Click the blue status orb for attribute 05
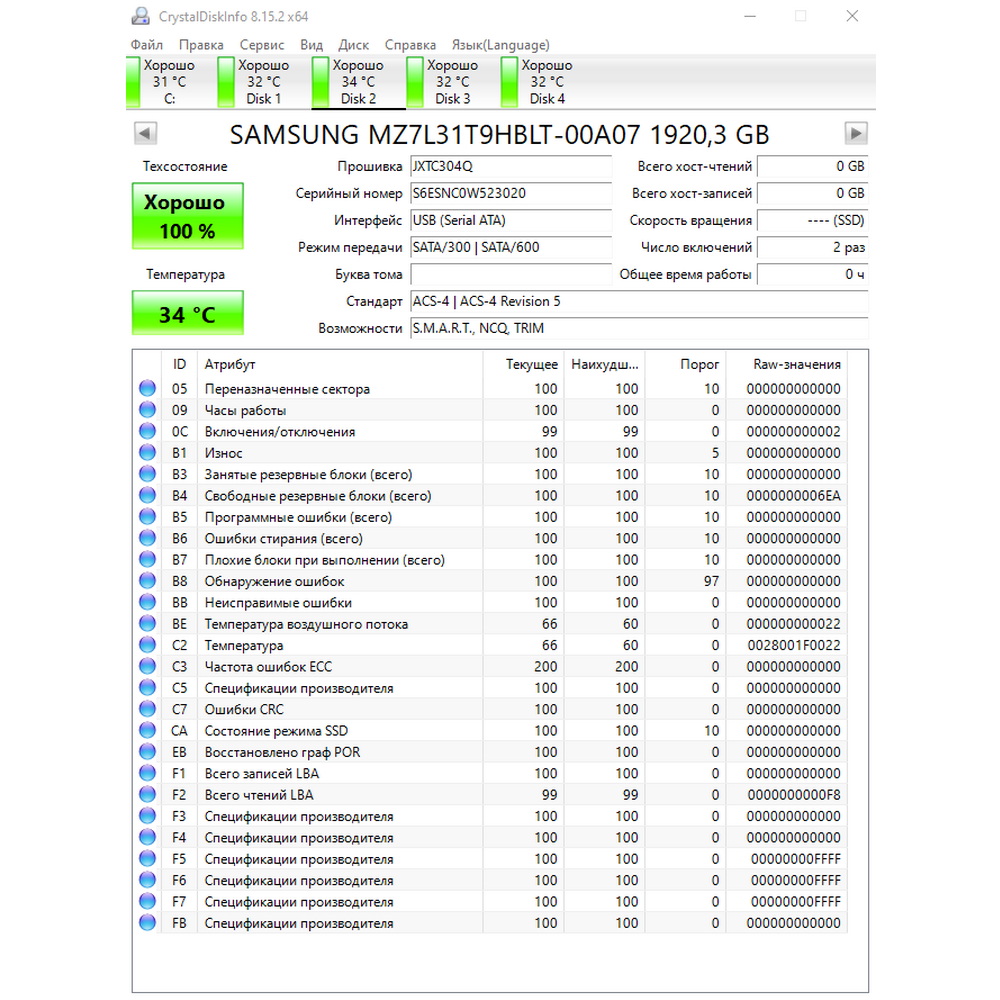The height and width of the screenshot is (1000, 1000). tap(147, 388)
